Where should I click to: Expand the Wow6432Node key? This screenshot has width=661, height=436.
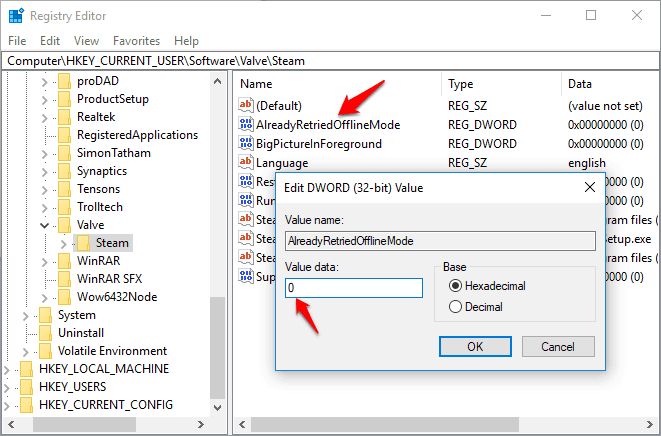click(x=45, y=298)
